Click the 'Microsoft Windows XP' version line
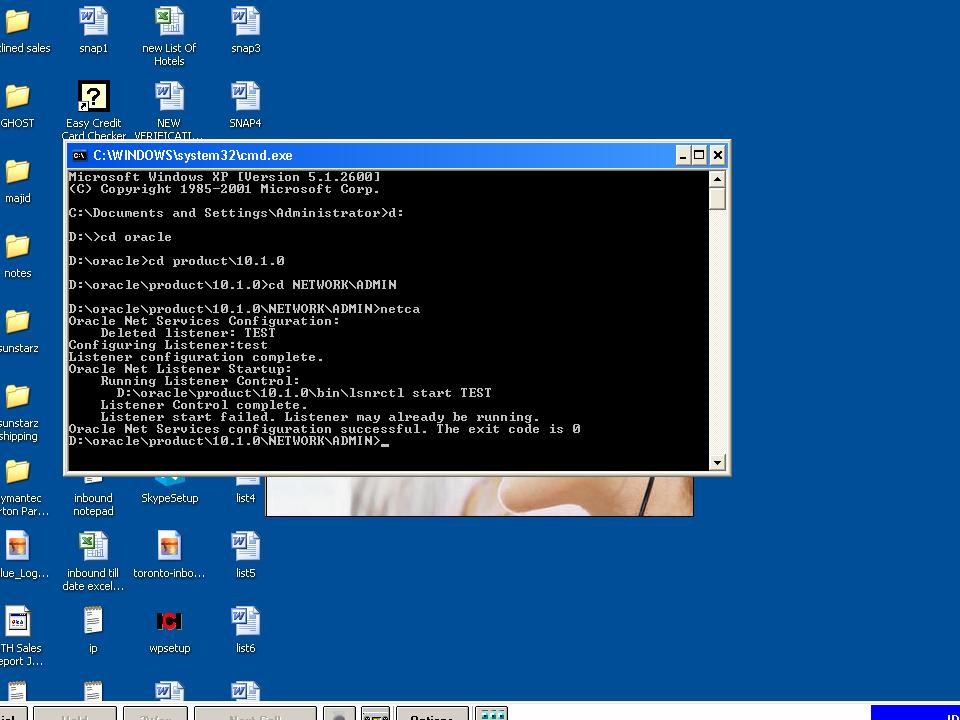Image resolution: width=960 pixels, height=720 pixels. [225, 177]
